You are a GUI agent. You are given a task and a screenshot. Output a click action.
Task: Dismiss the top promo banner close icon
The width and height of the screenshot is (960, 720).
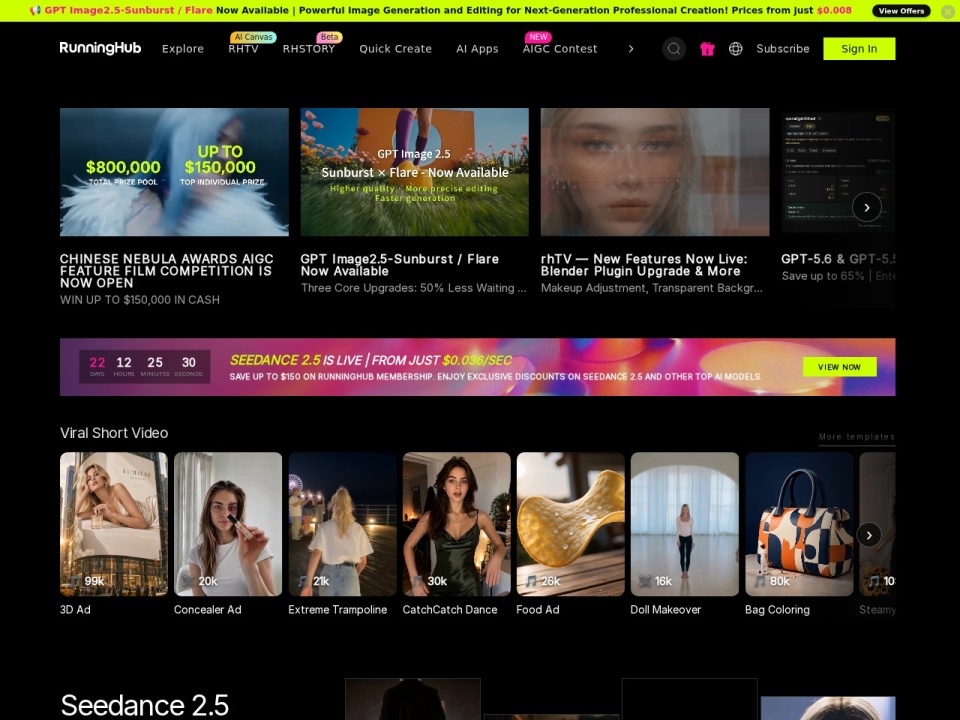947,11
